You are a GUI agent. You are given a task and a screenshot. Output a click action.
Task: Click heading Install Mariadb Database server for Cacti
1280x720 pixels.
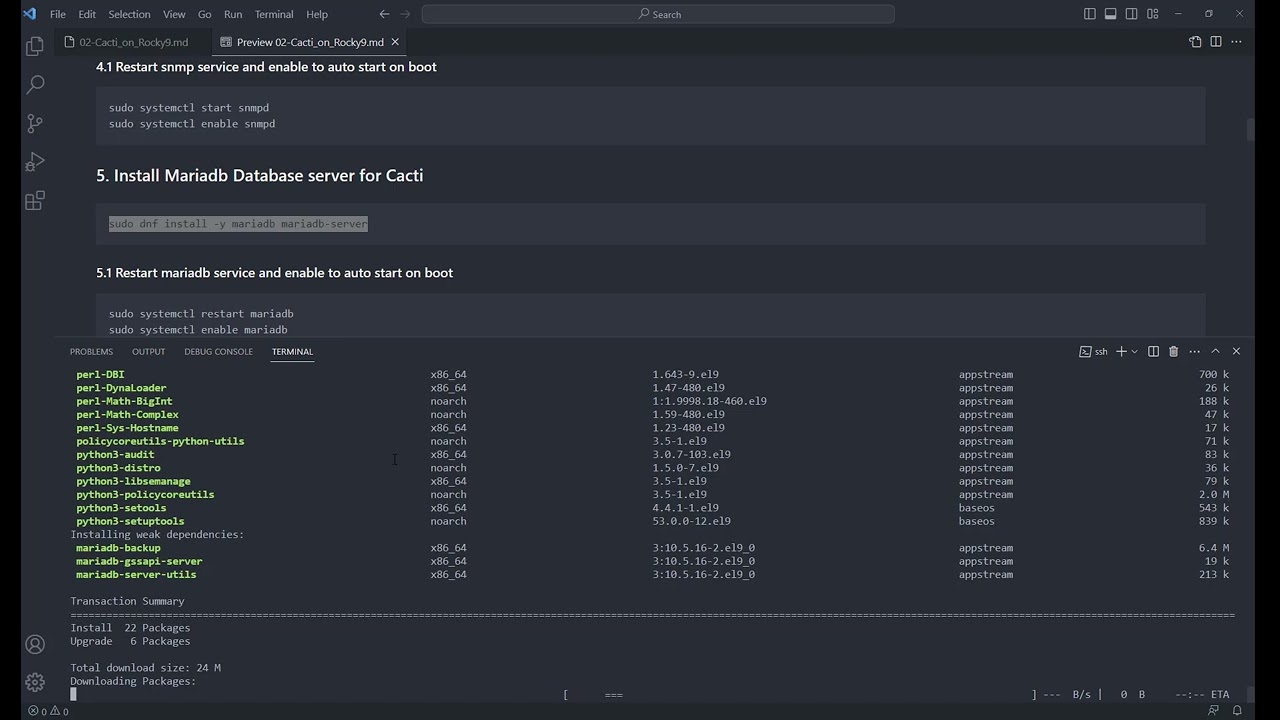pos(259,175)
